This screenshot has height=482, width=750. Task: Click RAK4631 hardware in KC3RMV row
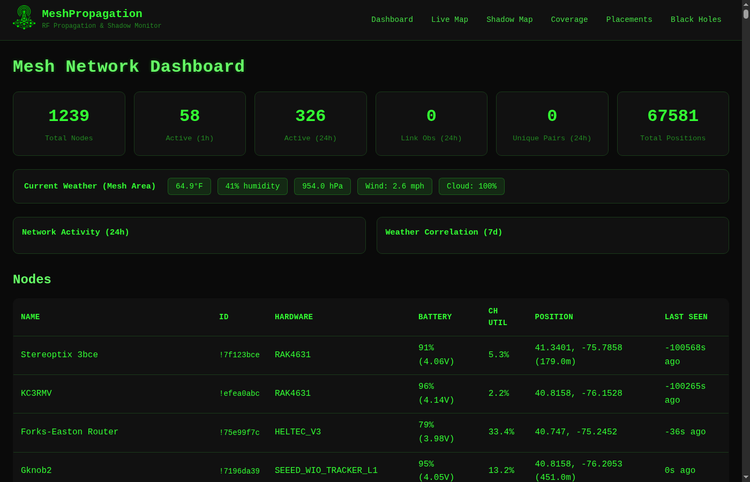292,394
